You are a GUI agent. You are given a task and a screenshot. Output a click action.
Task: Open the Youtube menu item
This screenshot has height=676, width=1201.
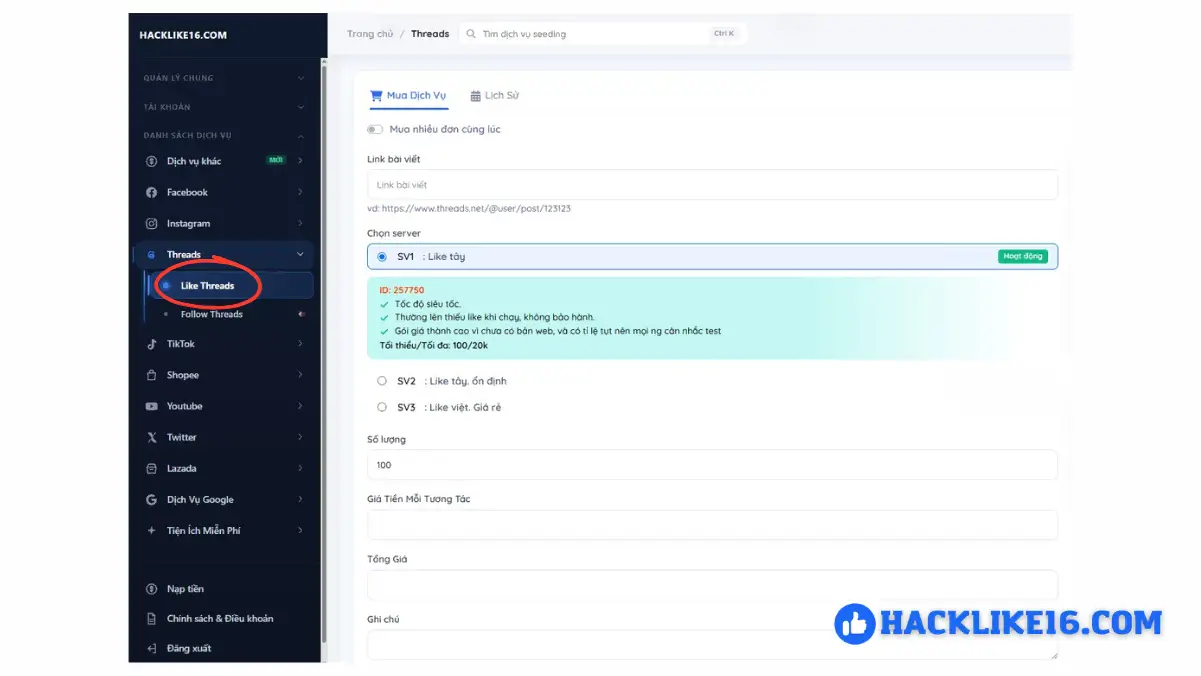[x=225, y=406]
